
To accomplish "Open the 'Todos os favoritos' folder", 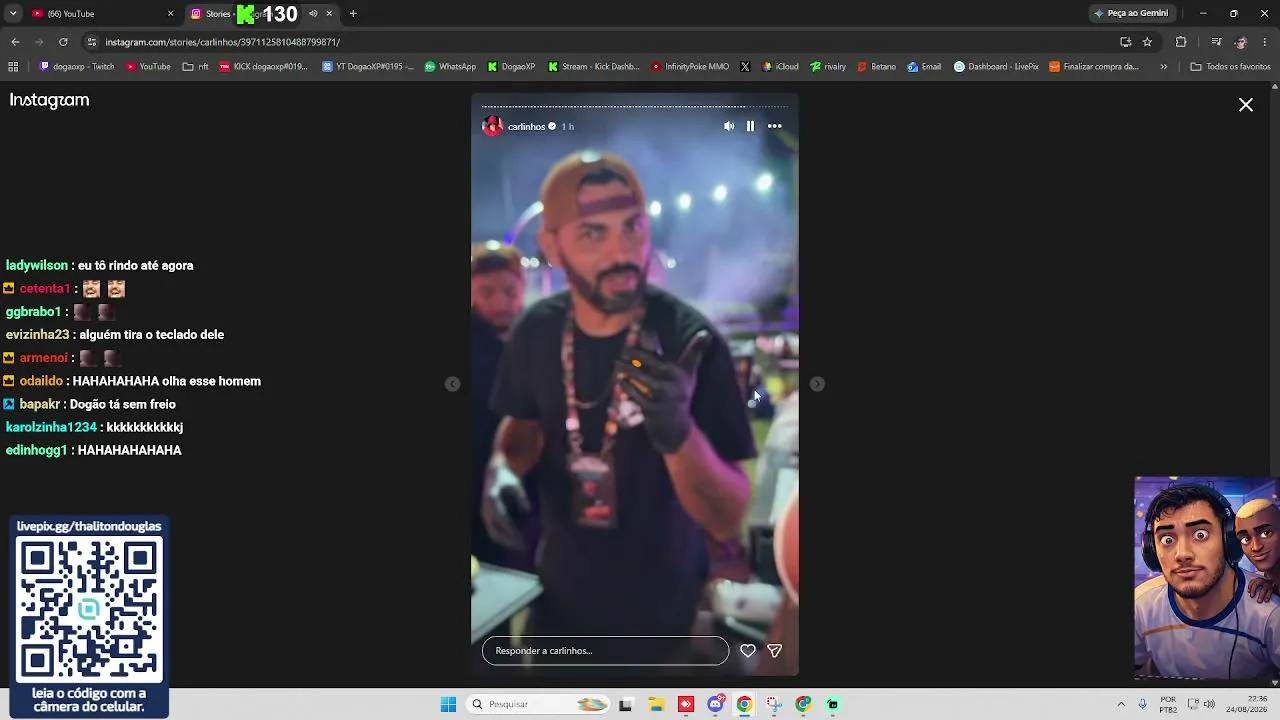I will pos(1230,67).
